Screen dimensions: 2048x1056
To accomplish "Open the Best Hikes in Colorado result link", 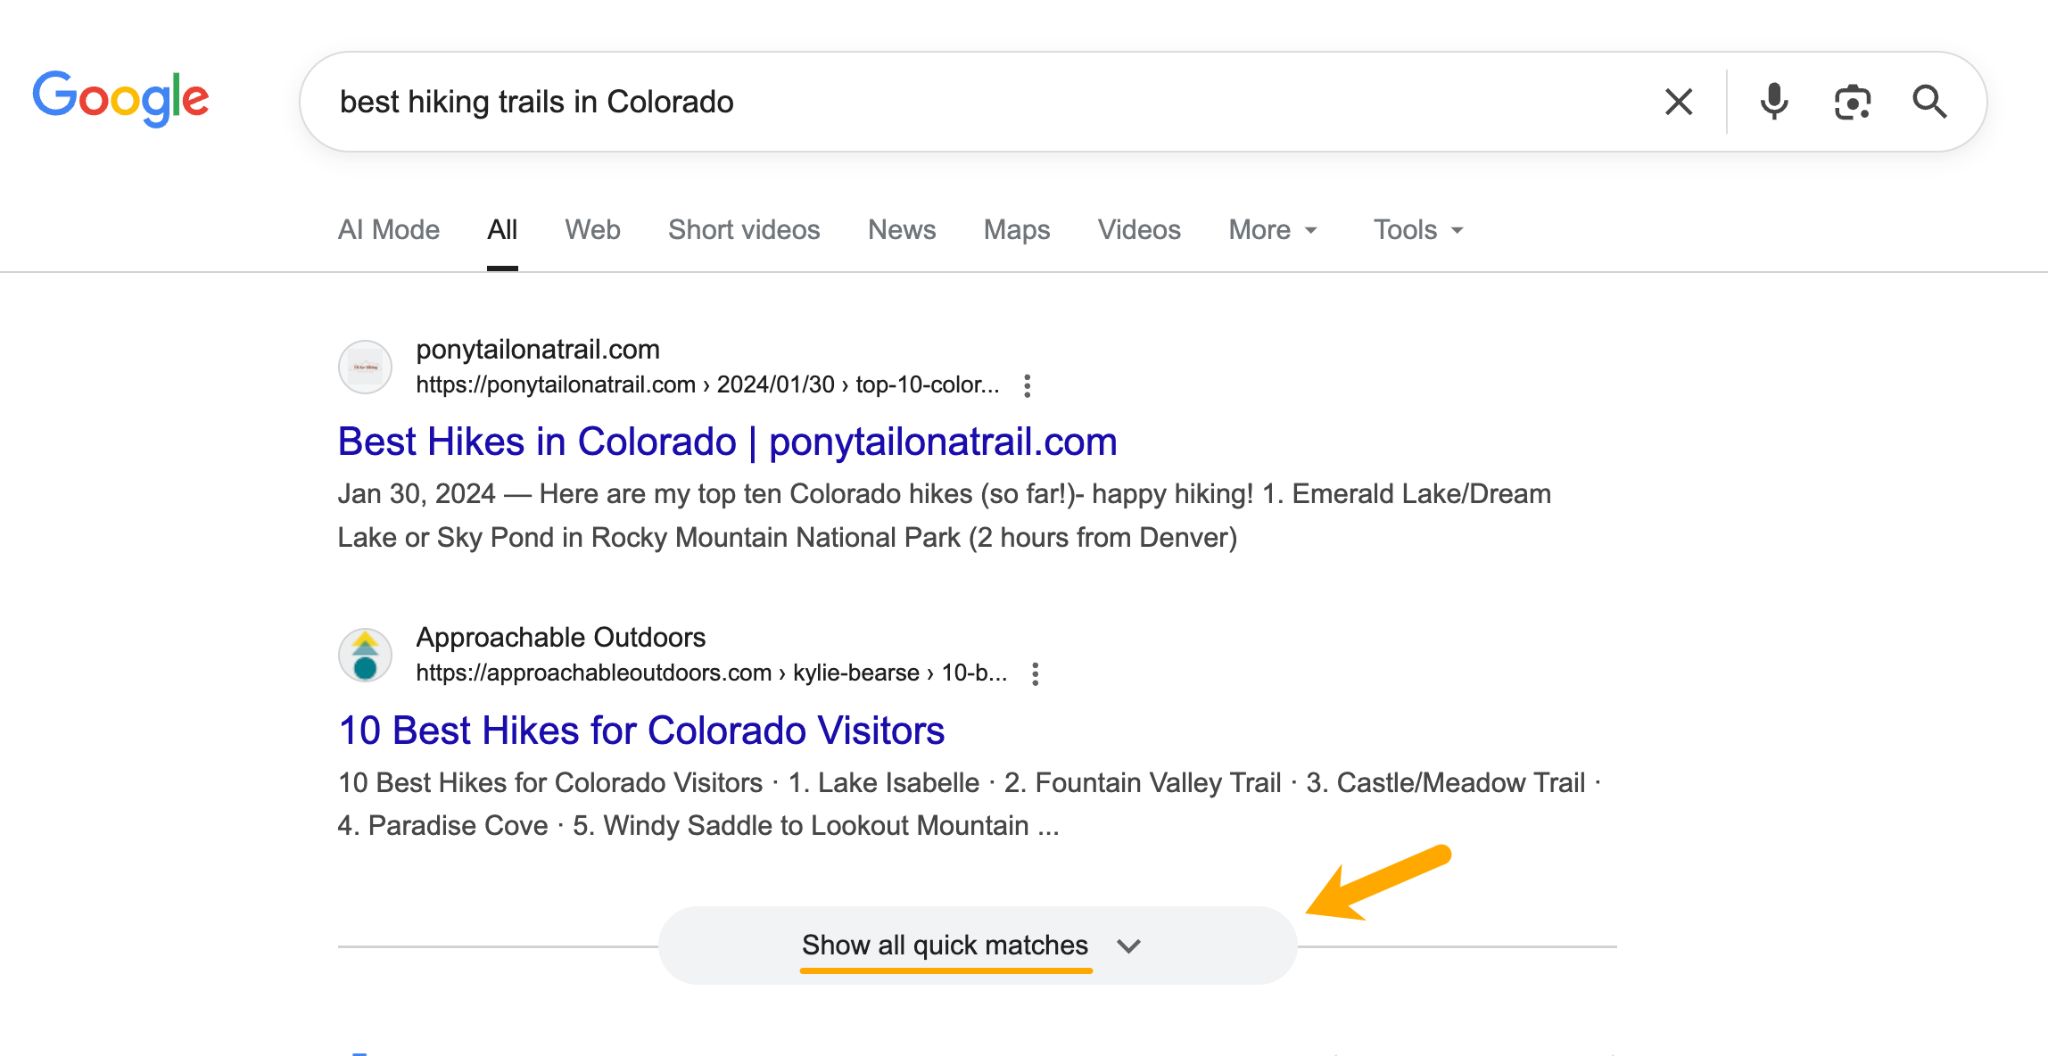I will [727, 441].
